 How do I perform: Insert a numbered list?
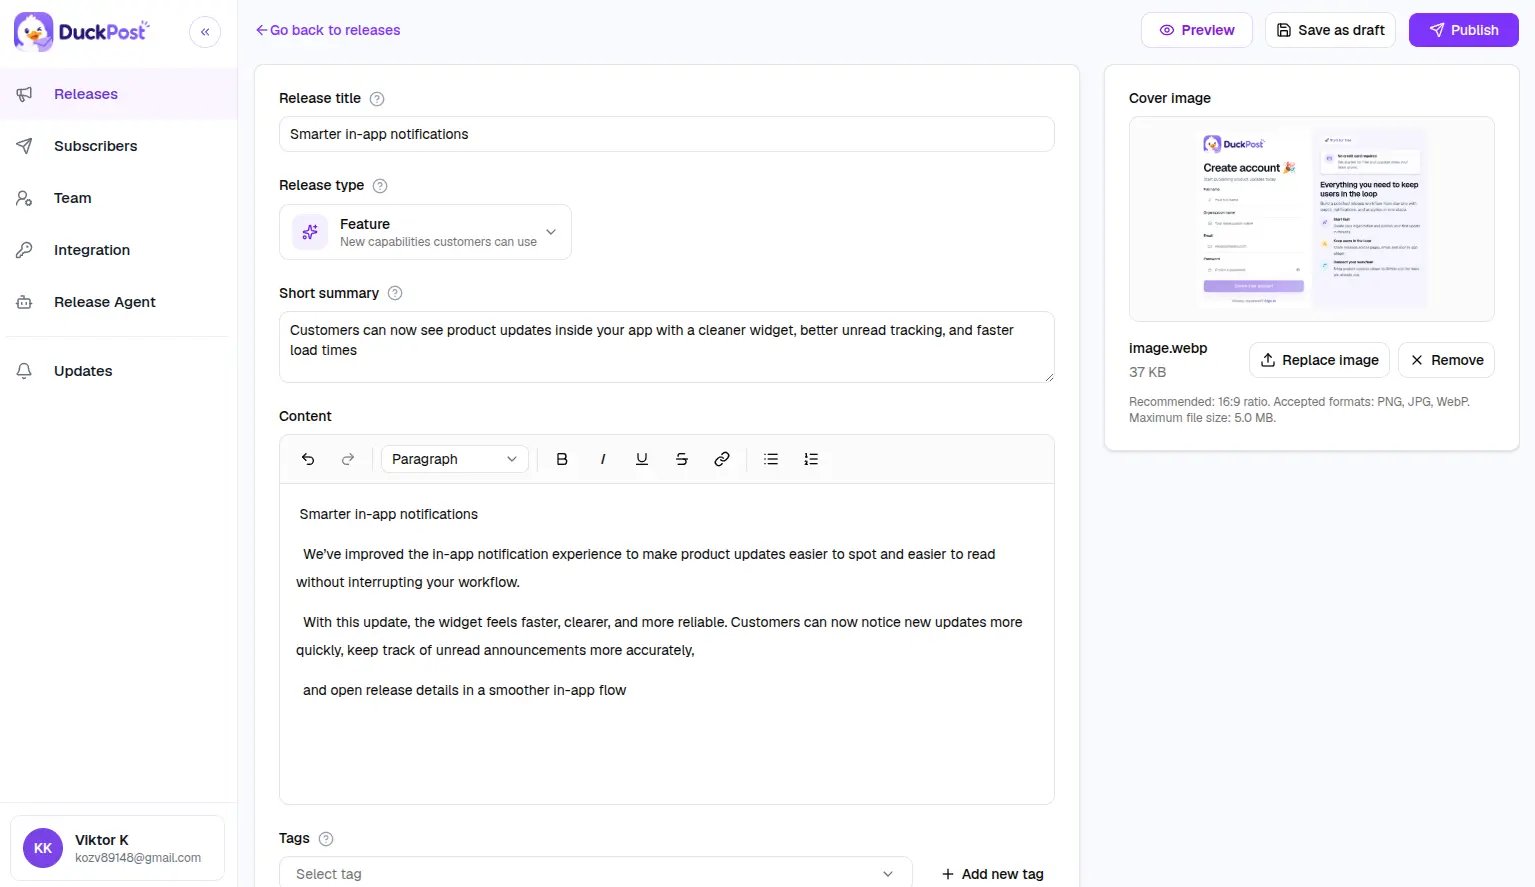pyautogui.click(x=811, y=459)
